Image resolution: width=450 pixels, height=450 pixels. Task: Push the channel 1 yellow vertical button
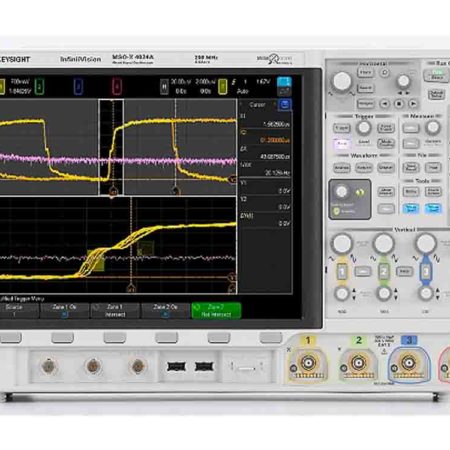point(342,272)
